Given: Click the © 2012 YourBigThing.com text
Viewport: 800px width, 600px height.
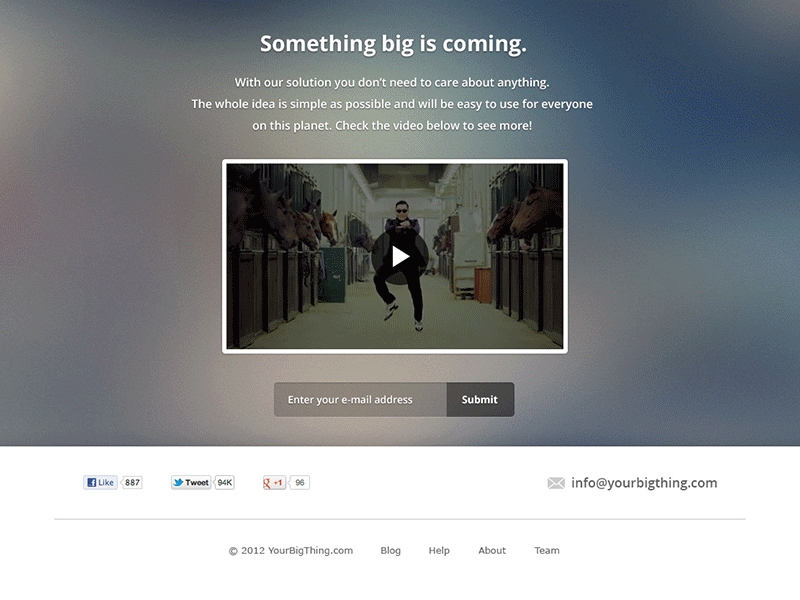Looking at the screenshot, I should coord(291,551).
